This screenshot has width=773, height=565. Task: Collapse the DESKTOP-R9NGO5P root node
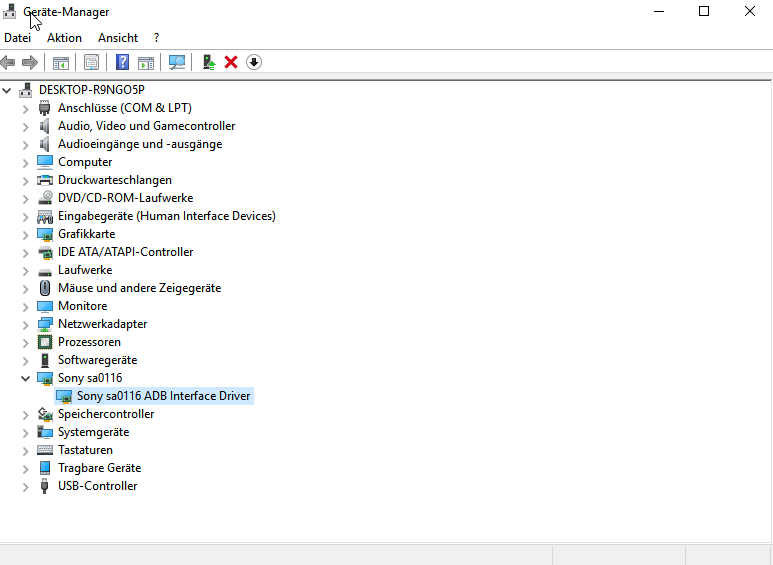click(7, 90)
